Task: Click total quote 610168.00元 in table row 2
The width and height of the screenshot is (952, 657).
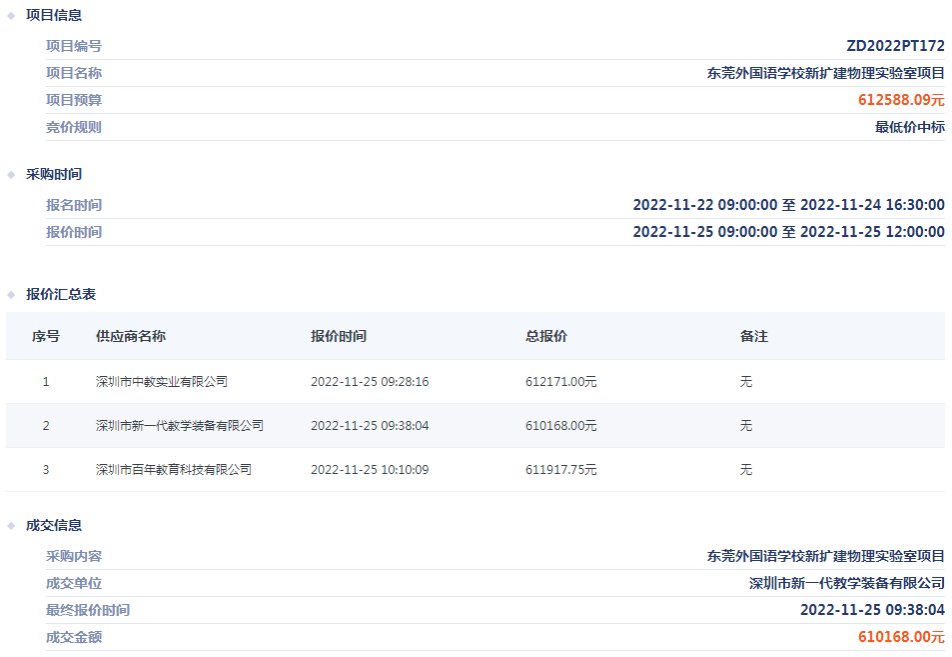Action: click(x=561, y=426)
